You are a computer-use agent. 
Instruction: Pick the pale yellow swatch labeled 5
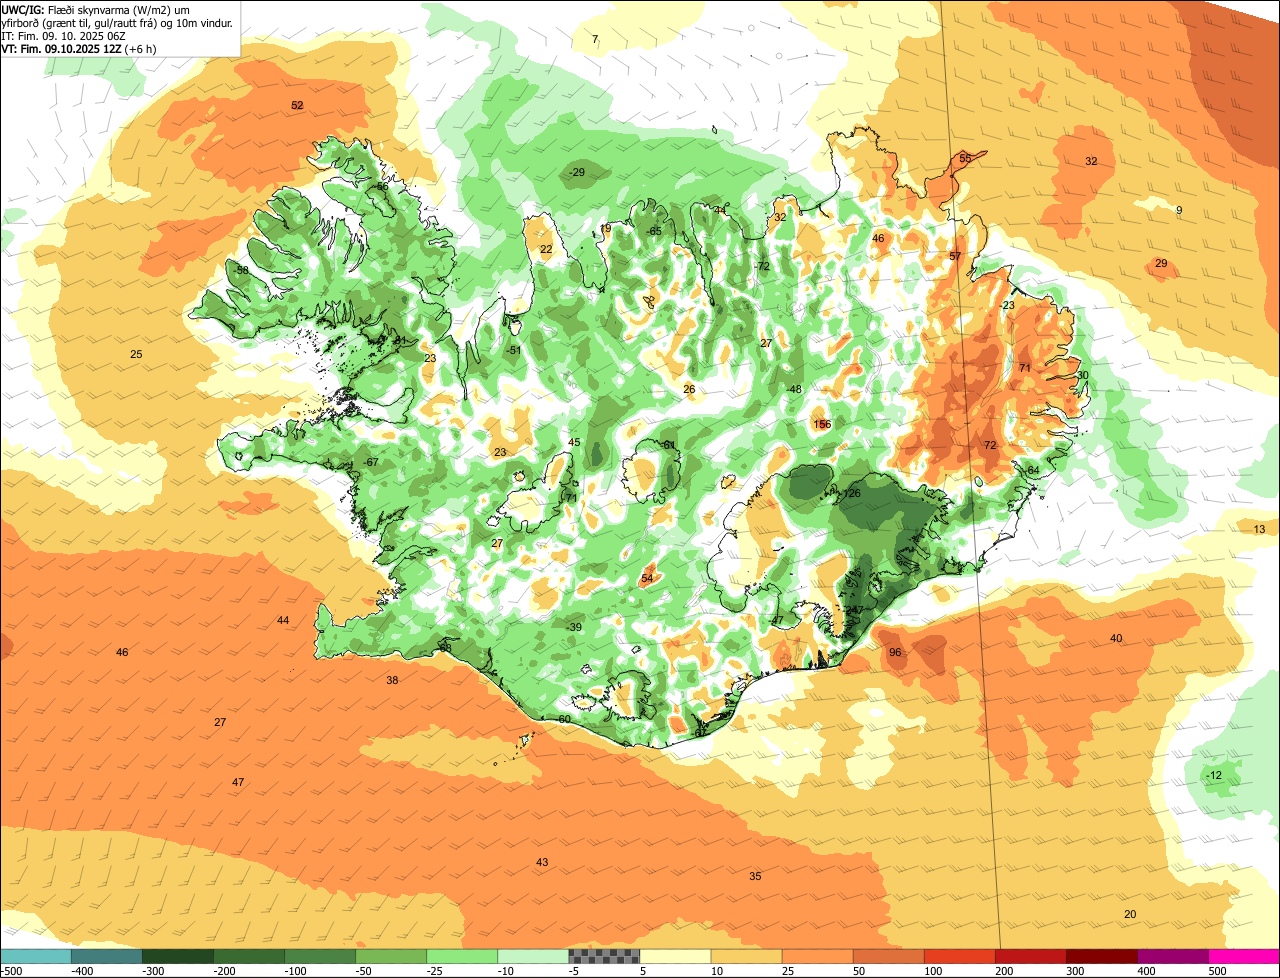pyautogui.click(x=674, y=956)
